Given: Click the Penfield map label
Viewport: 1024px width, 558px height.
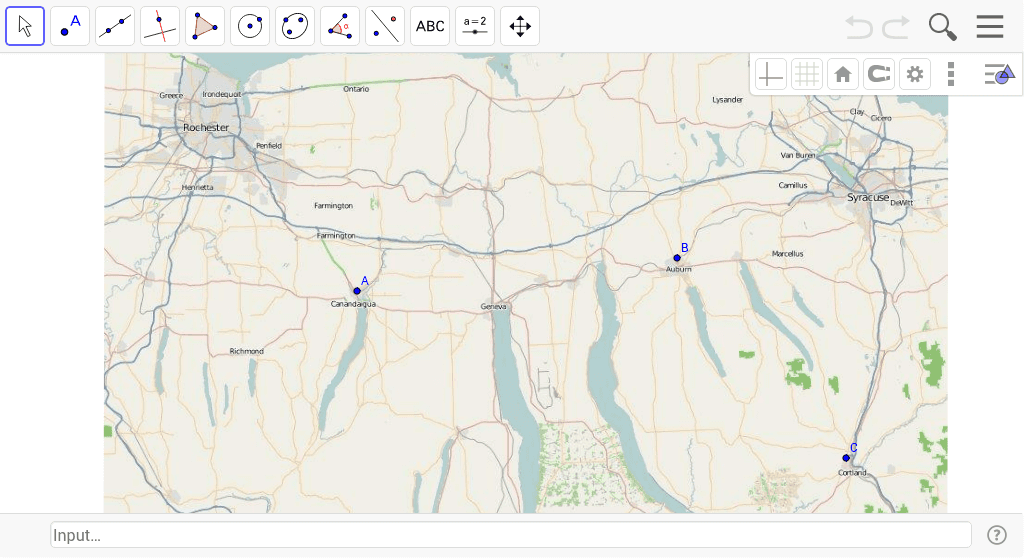Looking at the screenshot, I should [x=268, y=146].
